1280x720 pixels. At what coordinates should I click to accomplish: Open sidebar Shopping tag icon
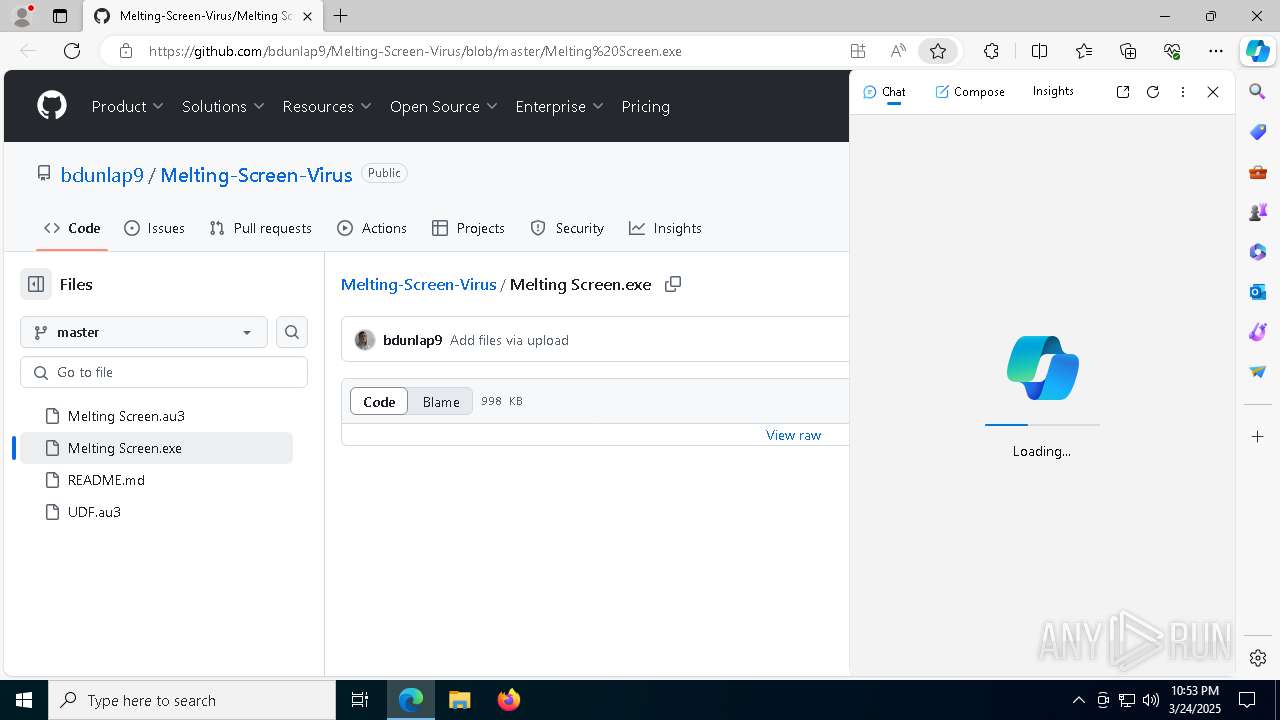pyautogui.click(x=1258, y=132)
